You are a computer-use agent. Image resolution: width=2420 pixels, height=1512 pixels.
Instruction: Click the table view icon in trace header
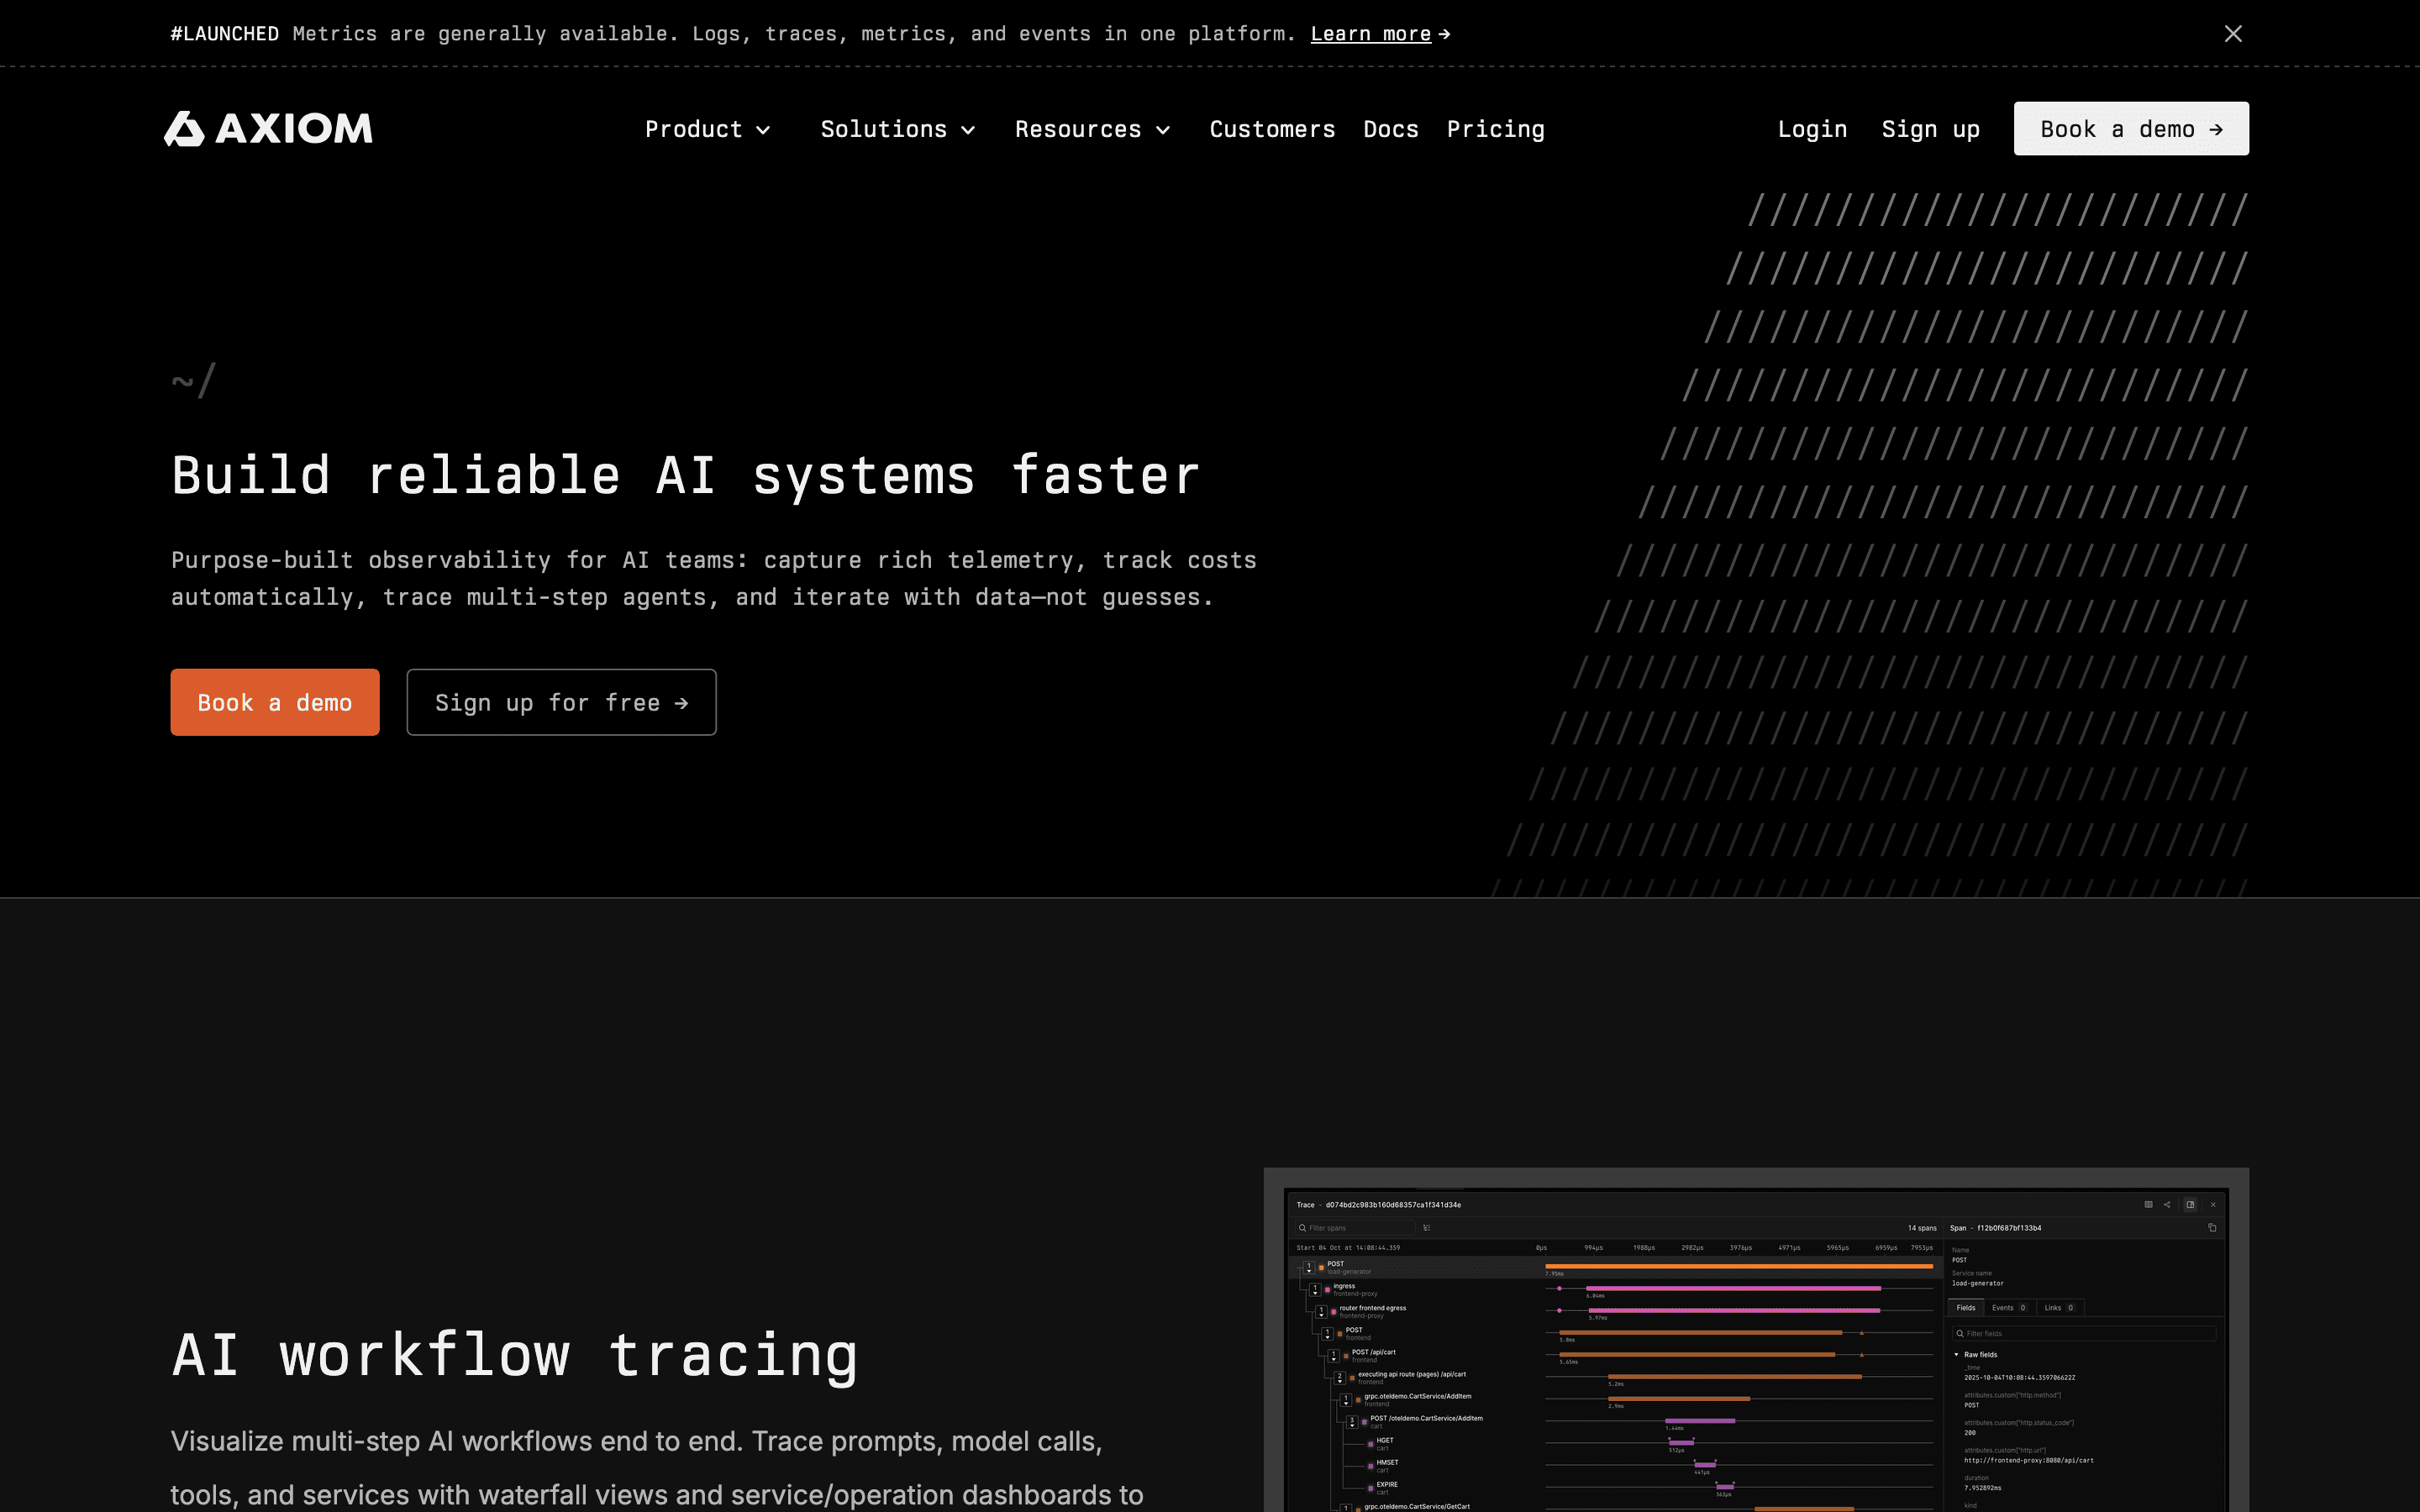[x=2149, y=1205]
